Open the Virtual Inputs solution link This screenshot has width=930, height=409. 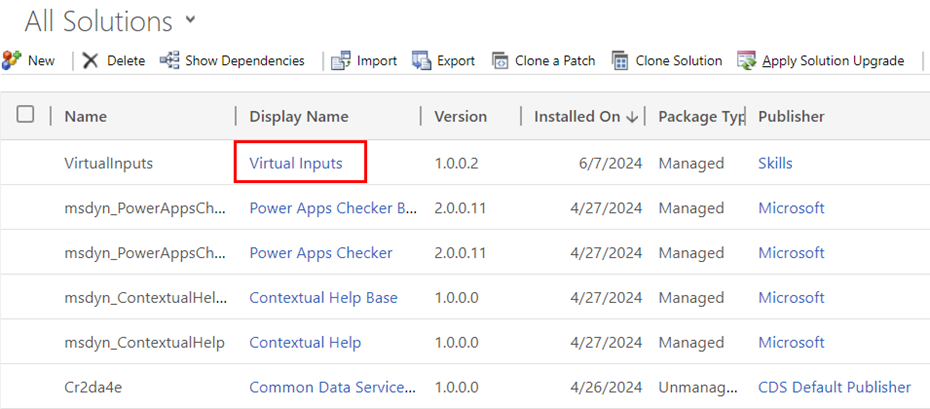[x=296, y=163]
